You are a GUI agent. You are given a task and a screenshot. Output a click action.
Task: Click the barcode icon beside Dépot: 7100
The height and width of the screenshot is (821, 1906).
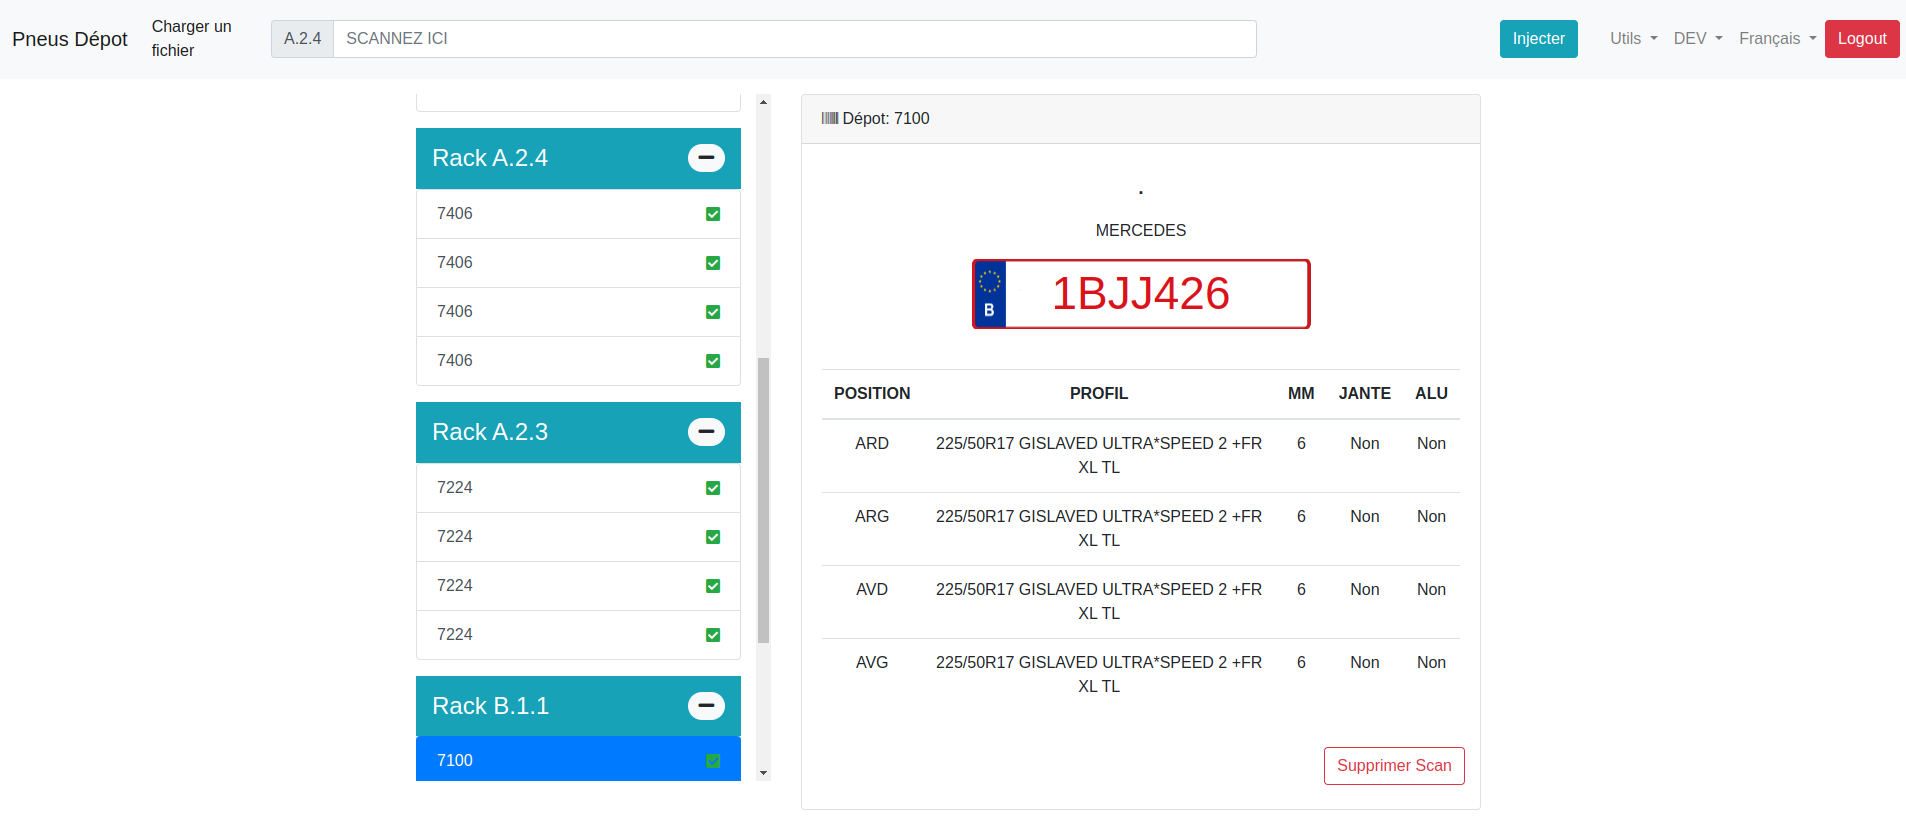pos(830,118)
